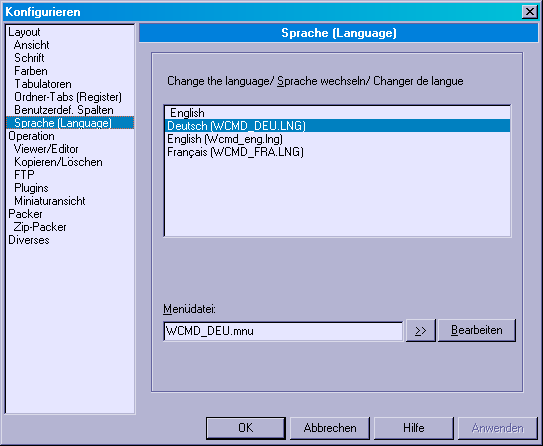Image resolution: width=543 pixels, height=446 pixels.
Task: Open help via the Hilfe button
Action: tap(414, 428)
